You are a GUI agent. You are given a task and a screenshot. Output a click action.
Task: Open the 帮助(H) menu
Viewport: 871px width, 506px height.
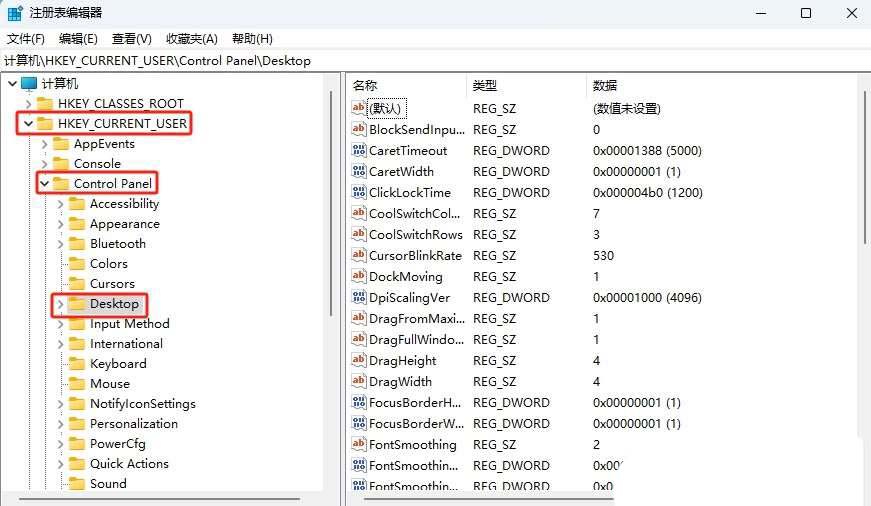[252, 39]
